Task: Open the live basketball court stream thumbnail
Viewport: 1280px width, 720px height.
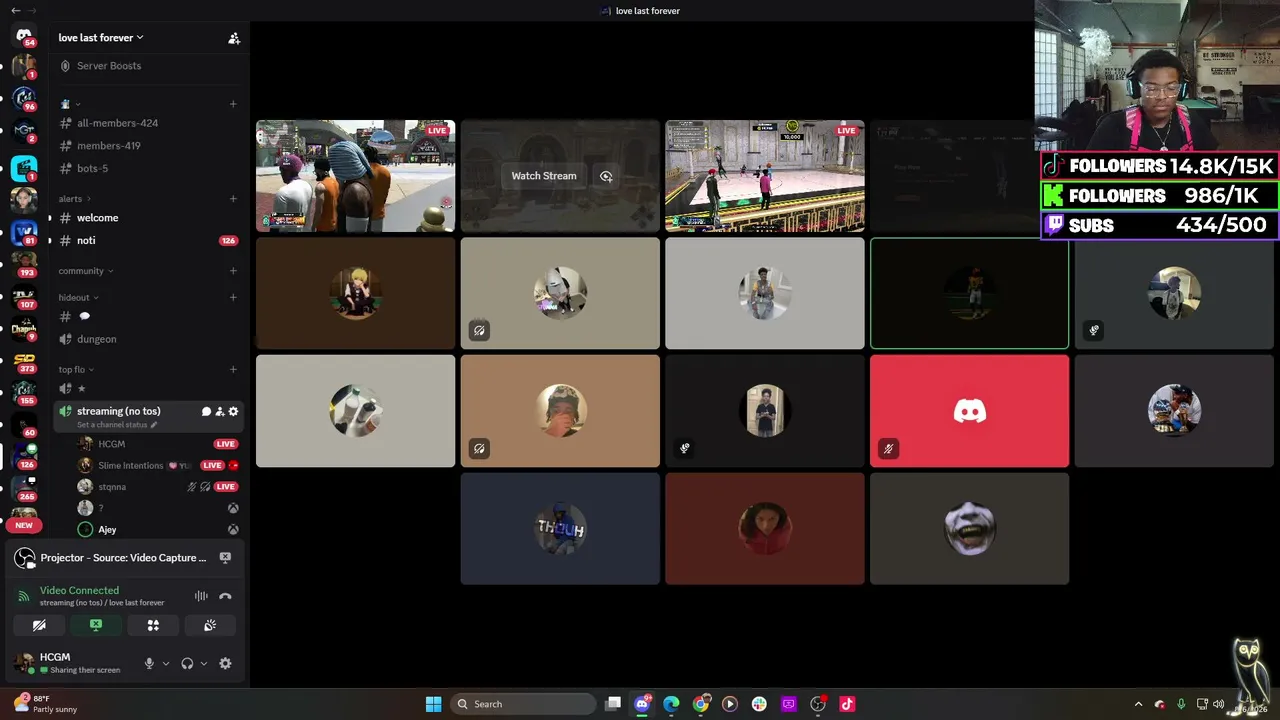Action: [x=765, y=176]
